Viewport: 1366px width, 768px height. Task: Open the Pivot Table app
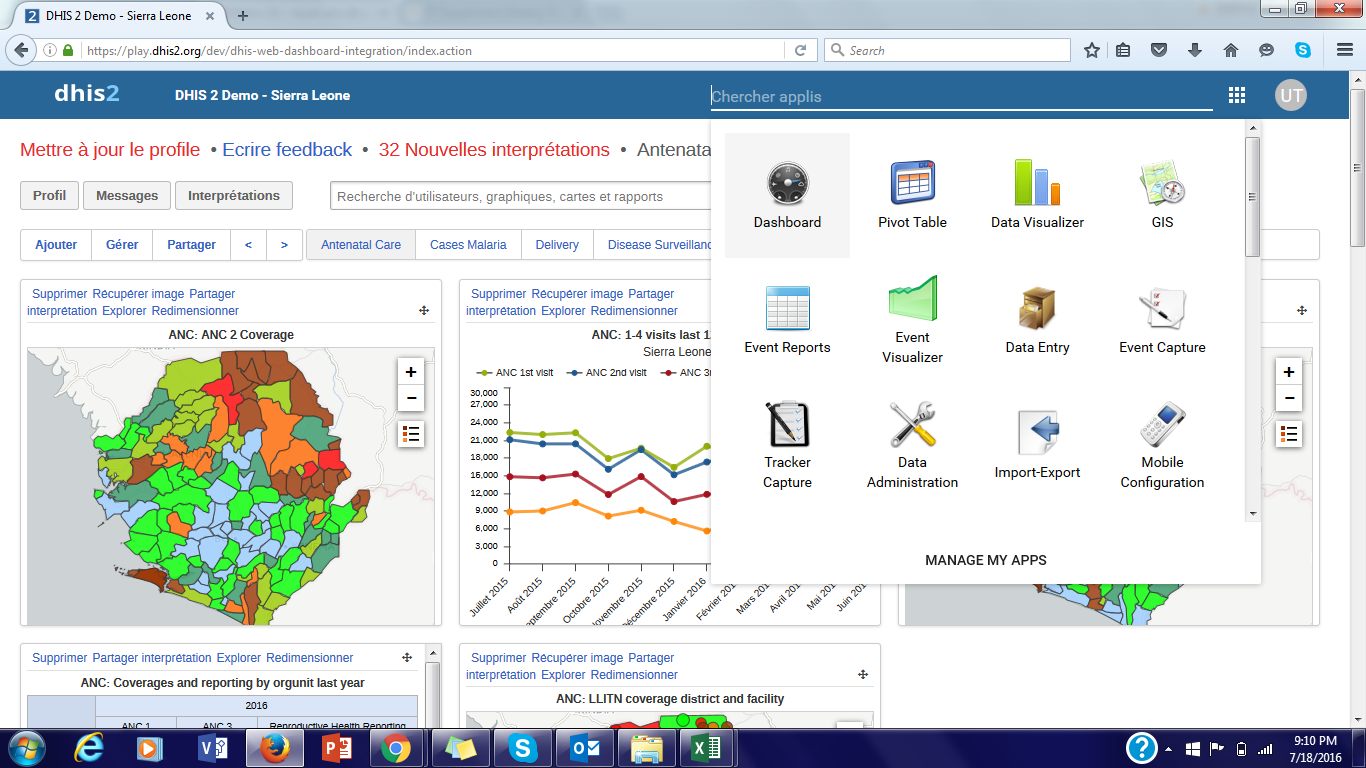(912, 195)
